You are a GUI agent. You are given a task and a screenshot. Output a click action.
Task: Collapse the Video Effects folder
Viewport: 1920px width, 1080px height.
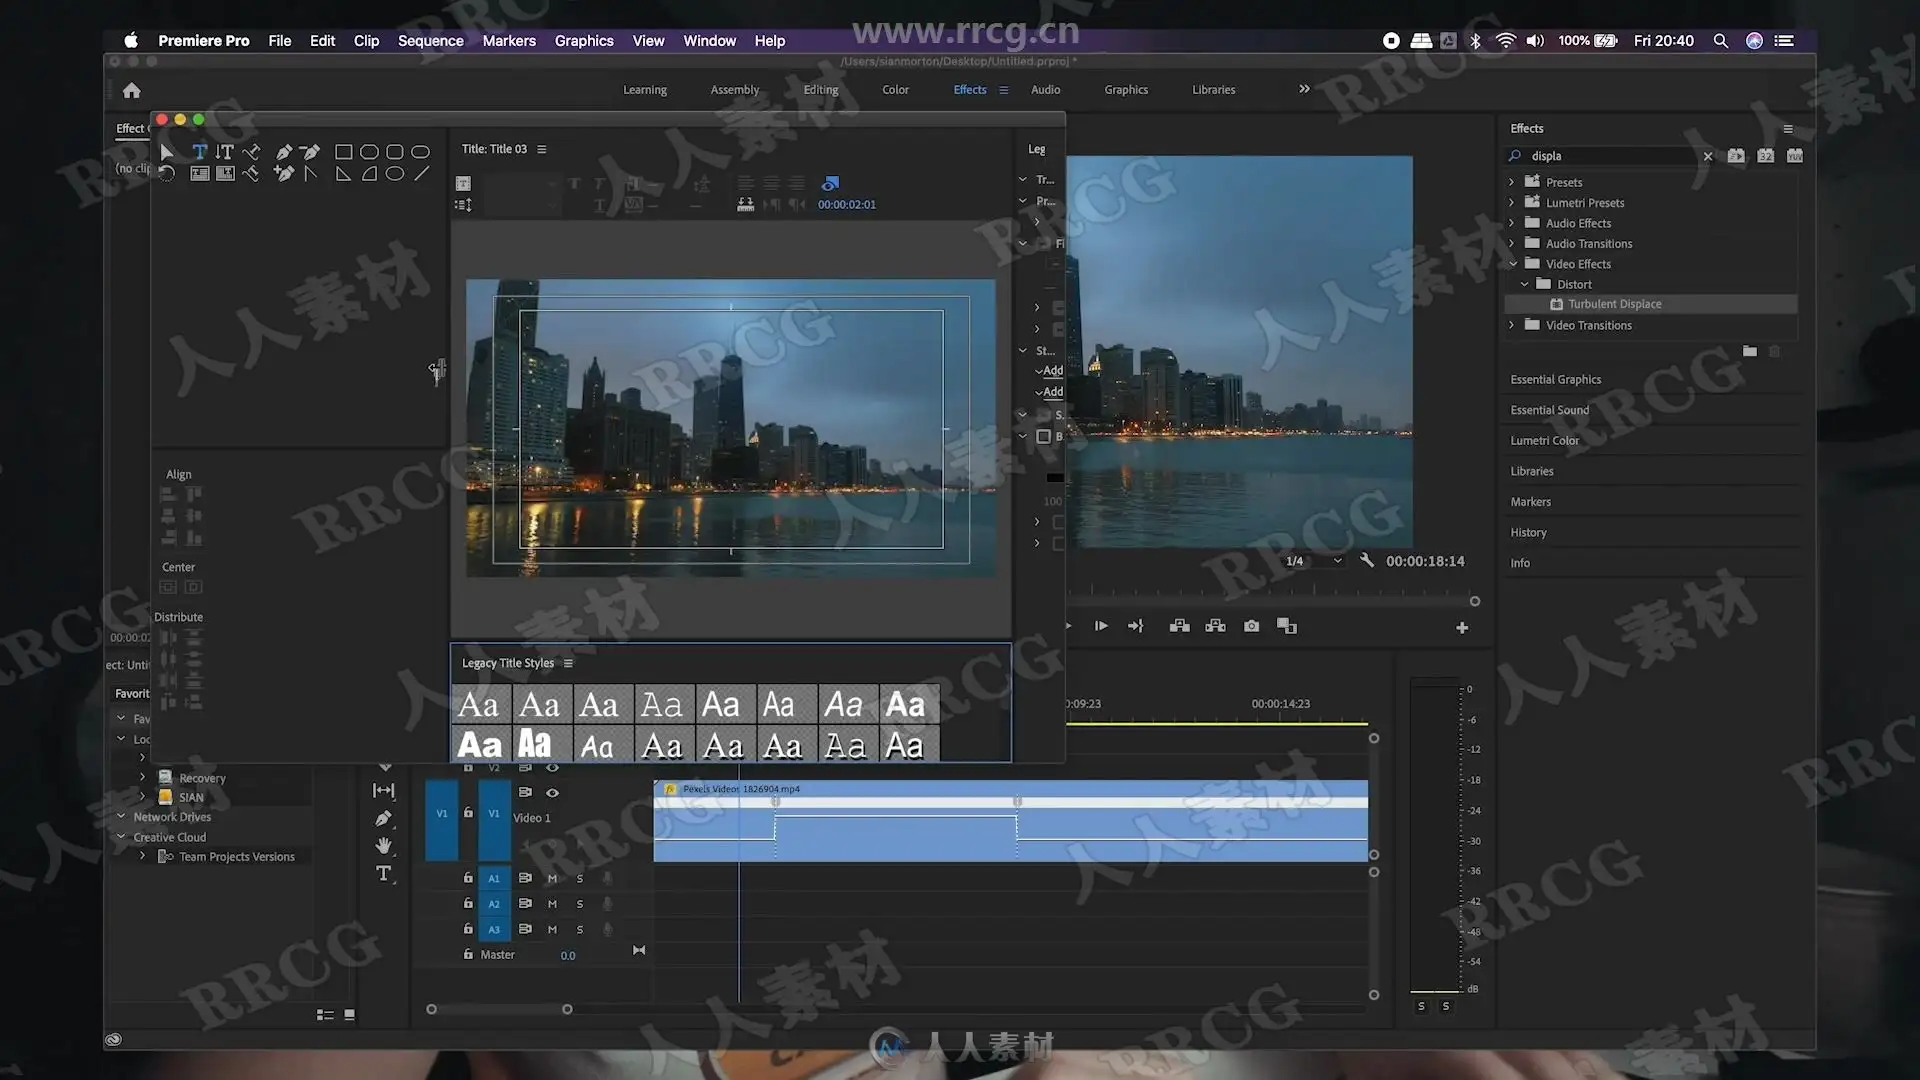pos(1512,264)
